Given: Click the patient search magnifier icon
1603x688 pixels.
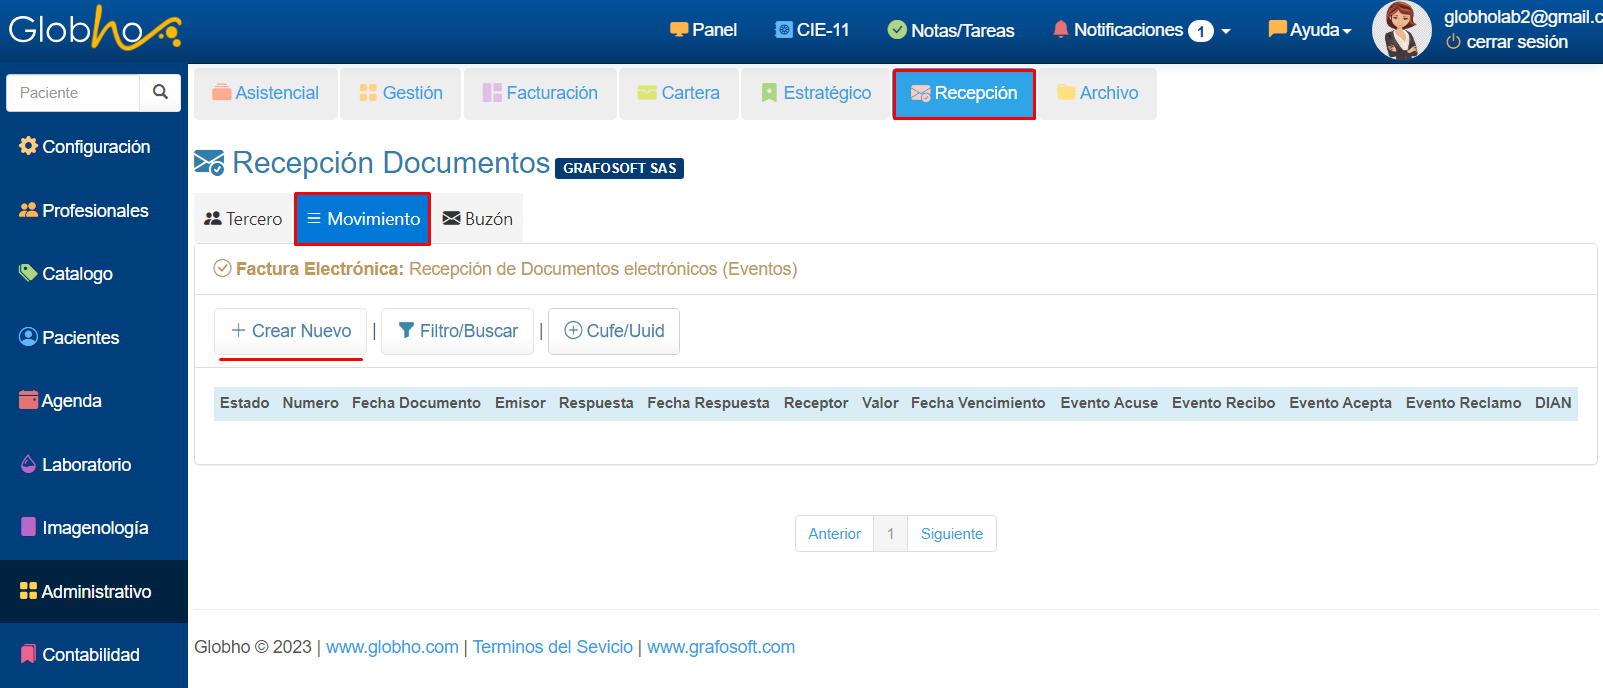Looking at the screenshot, I should point(160,92).
